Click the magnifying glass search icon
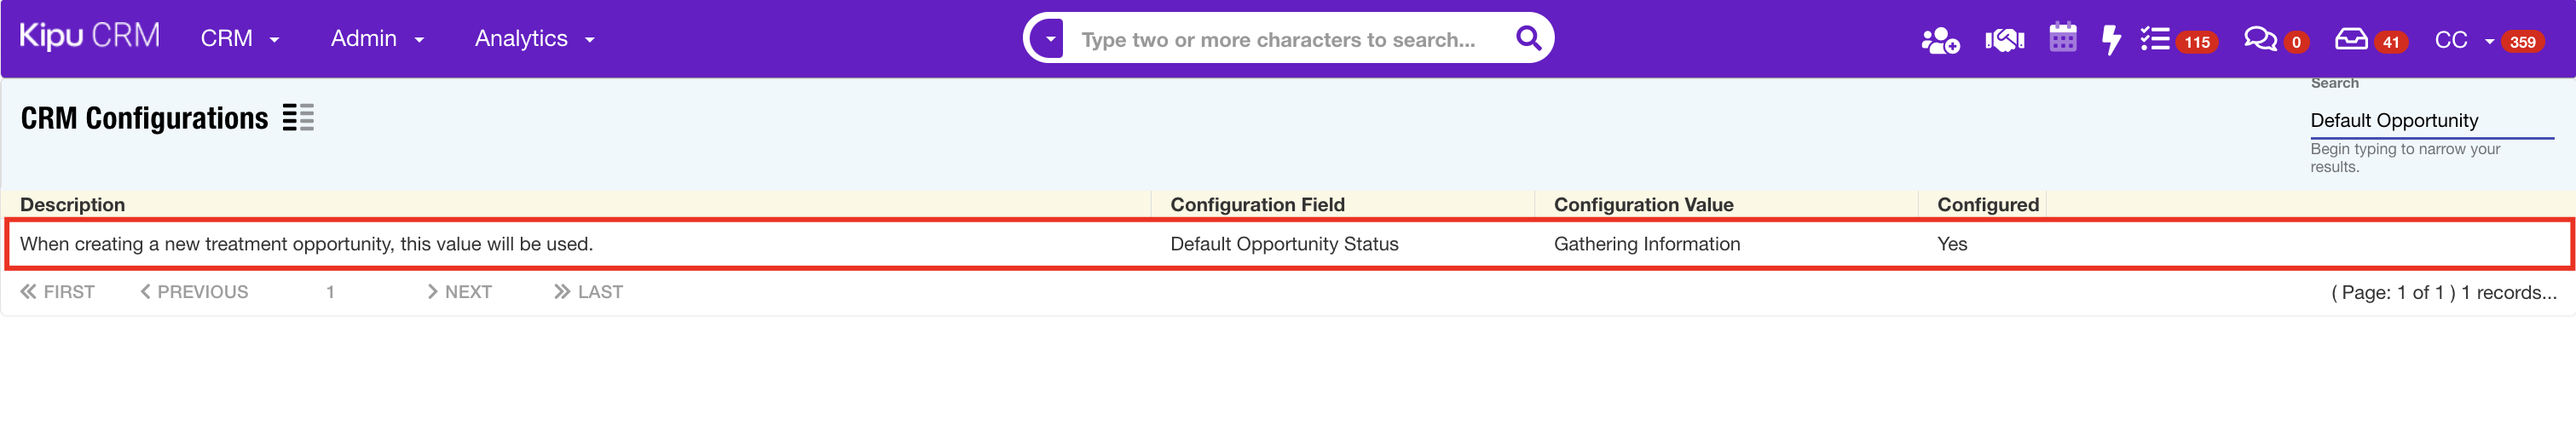 (1527, 38)
